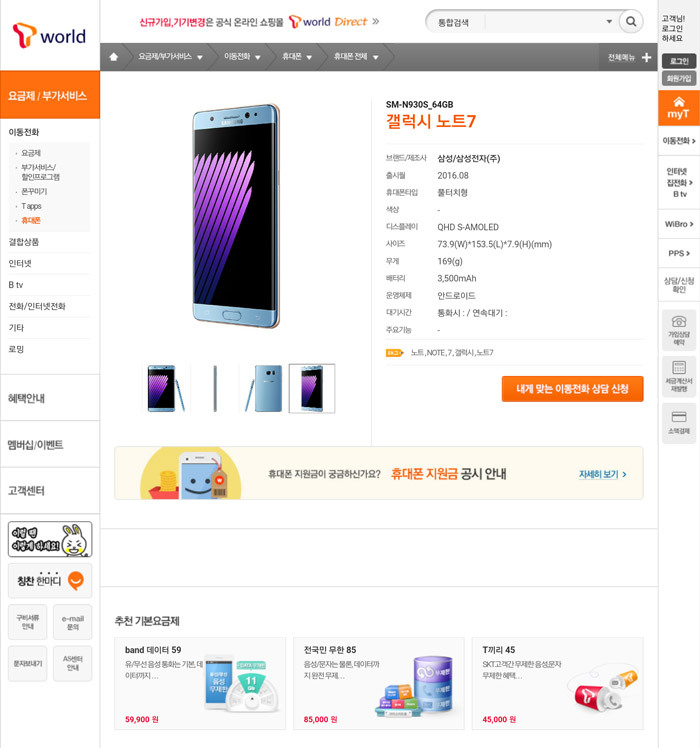Open the myT home icon panel
This screenshot has width=700, height=748.
(x=679, y=108)
